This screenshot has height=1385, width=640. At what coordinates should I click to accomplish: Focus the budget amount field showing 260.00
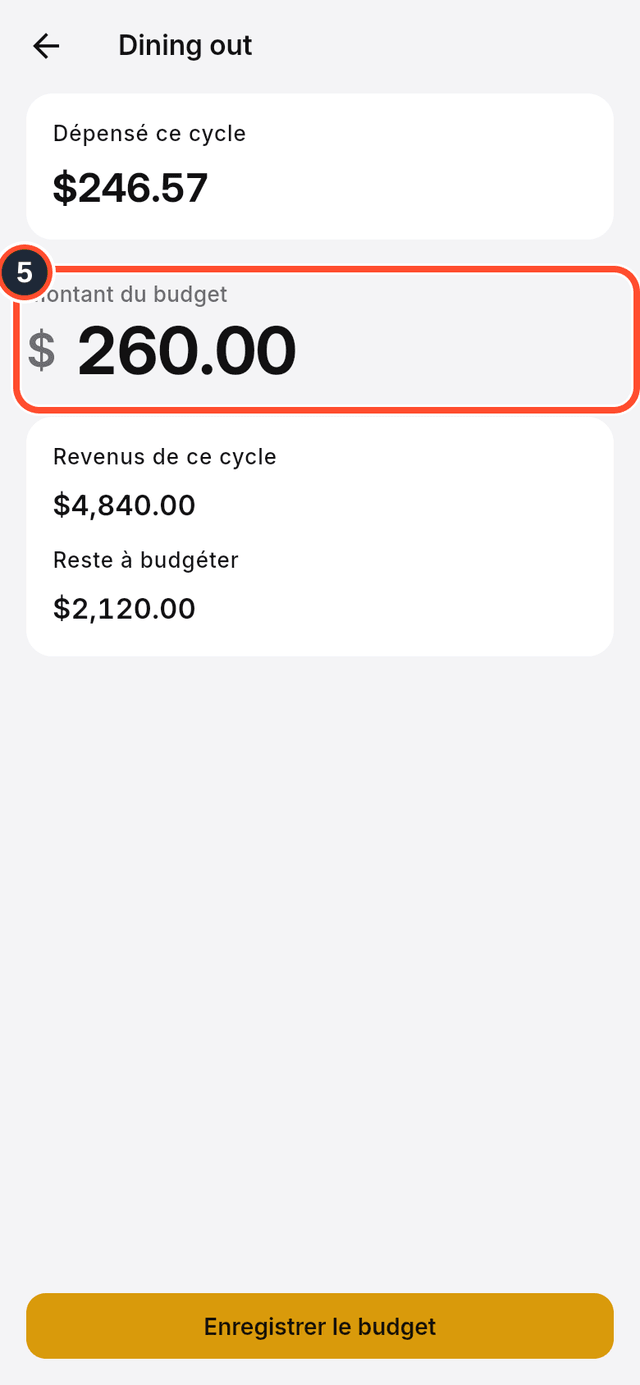coord(326,339)
